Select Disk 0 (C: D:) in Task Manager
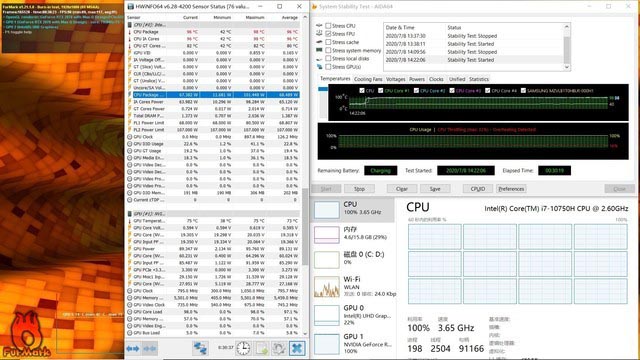Image resolution: width=640 pixels, height=360 pixels. point(353,259)
